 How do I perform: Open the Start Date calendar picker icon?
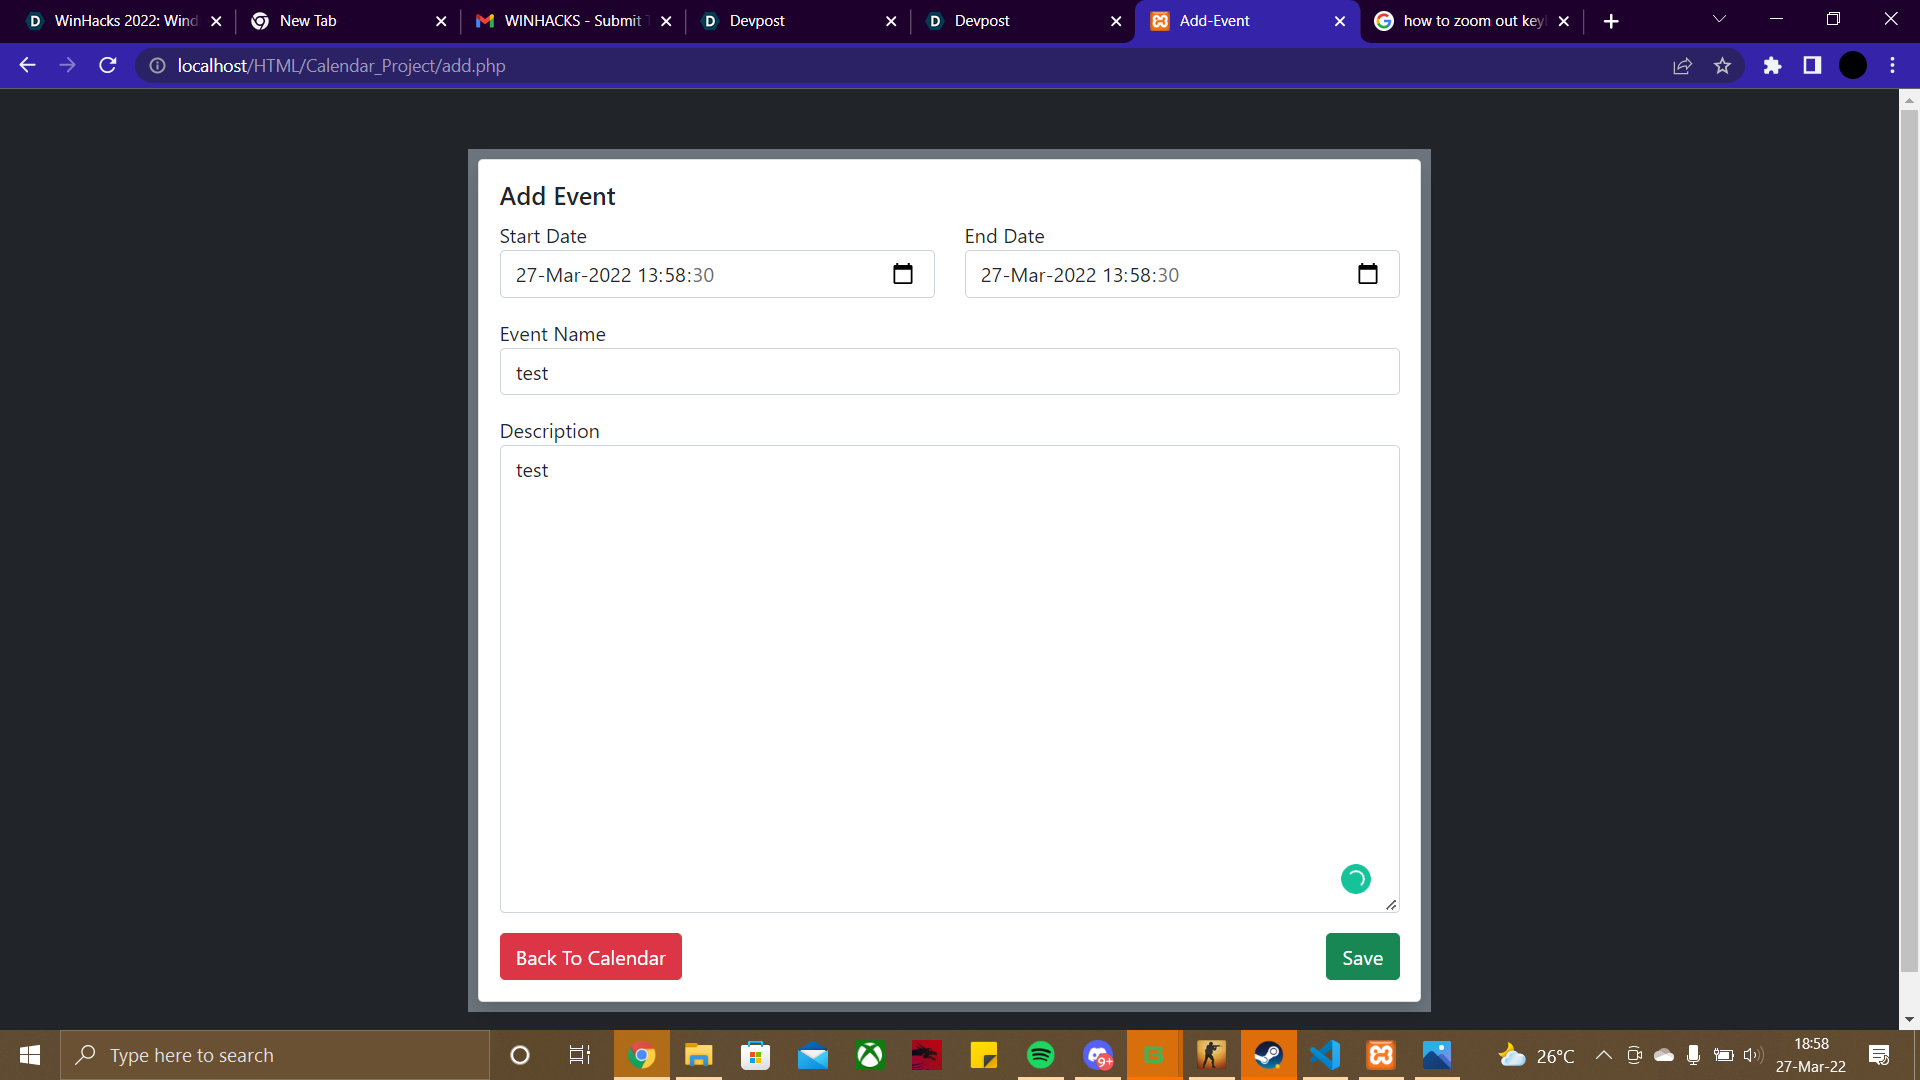(902, 274)
